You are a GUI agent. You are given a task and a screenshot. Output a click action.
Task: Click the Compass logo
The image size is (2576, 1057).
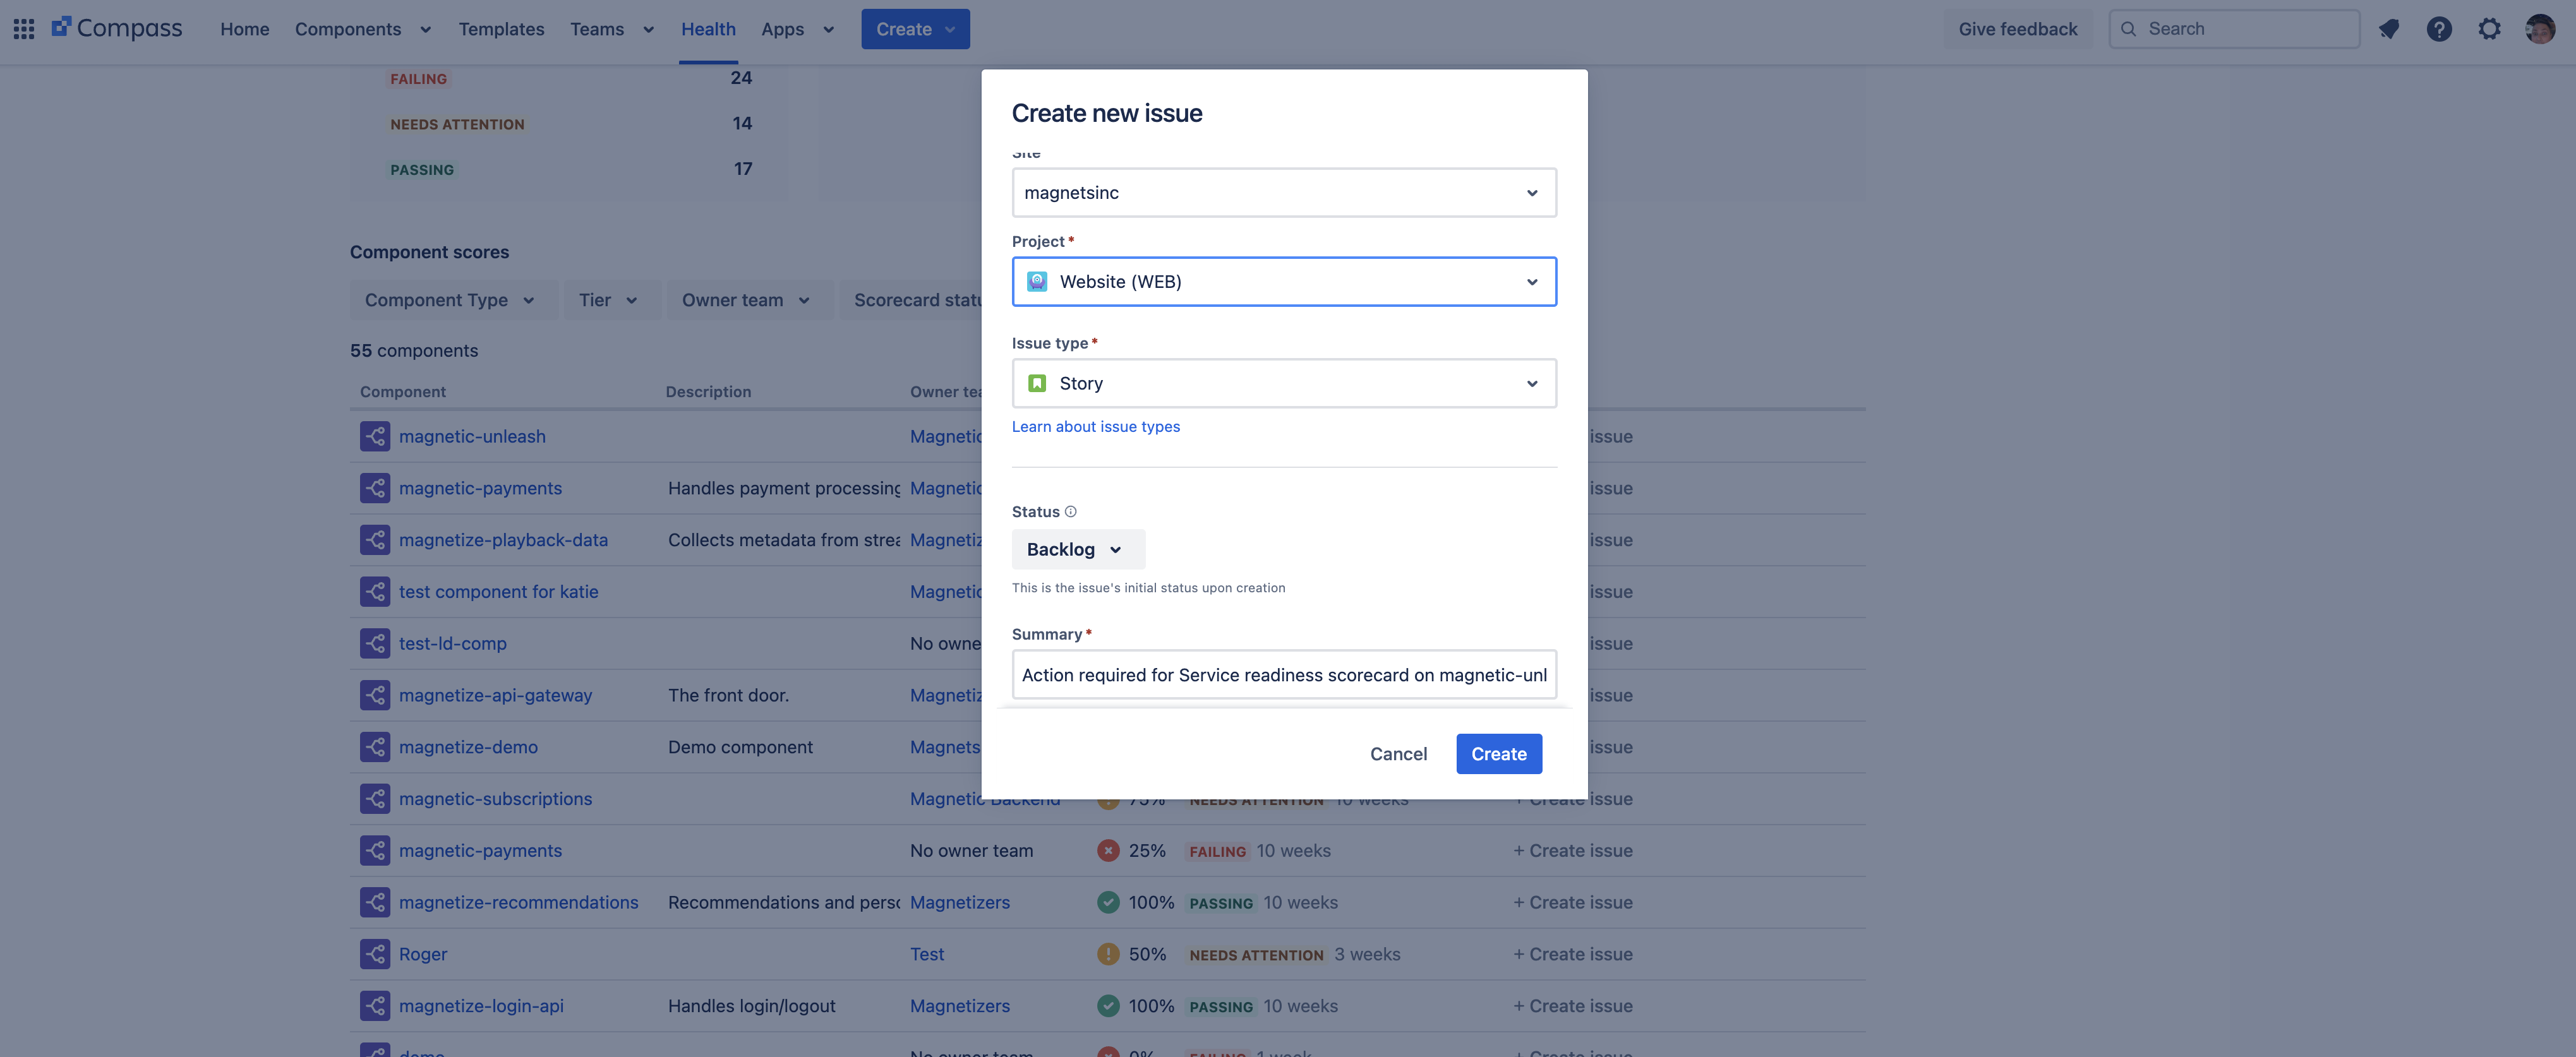pyautogui.click(x=117, y=29)
